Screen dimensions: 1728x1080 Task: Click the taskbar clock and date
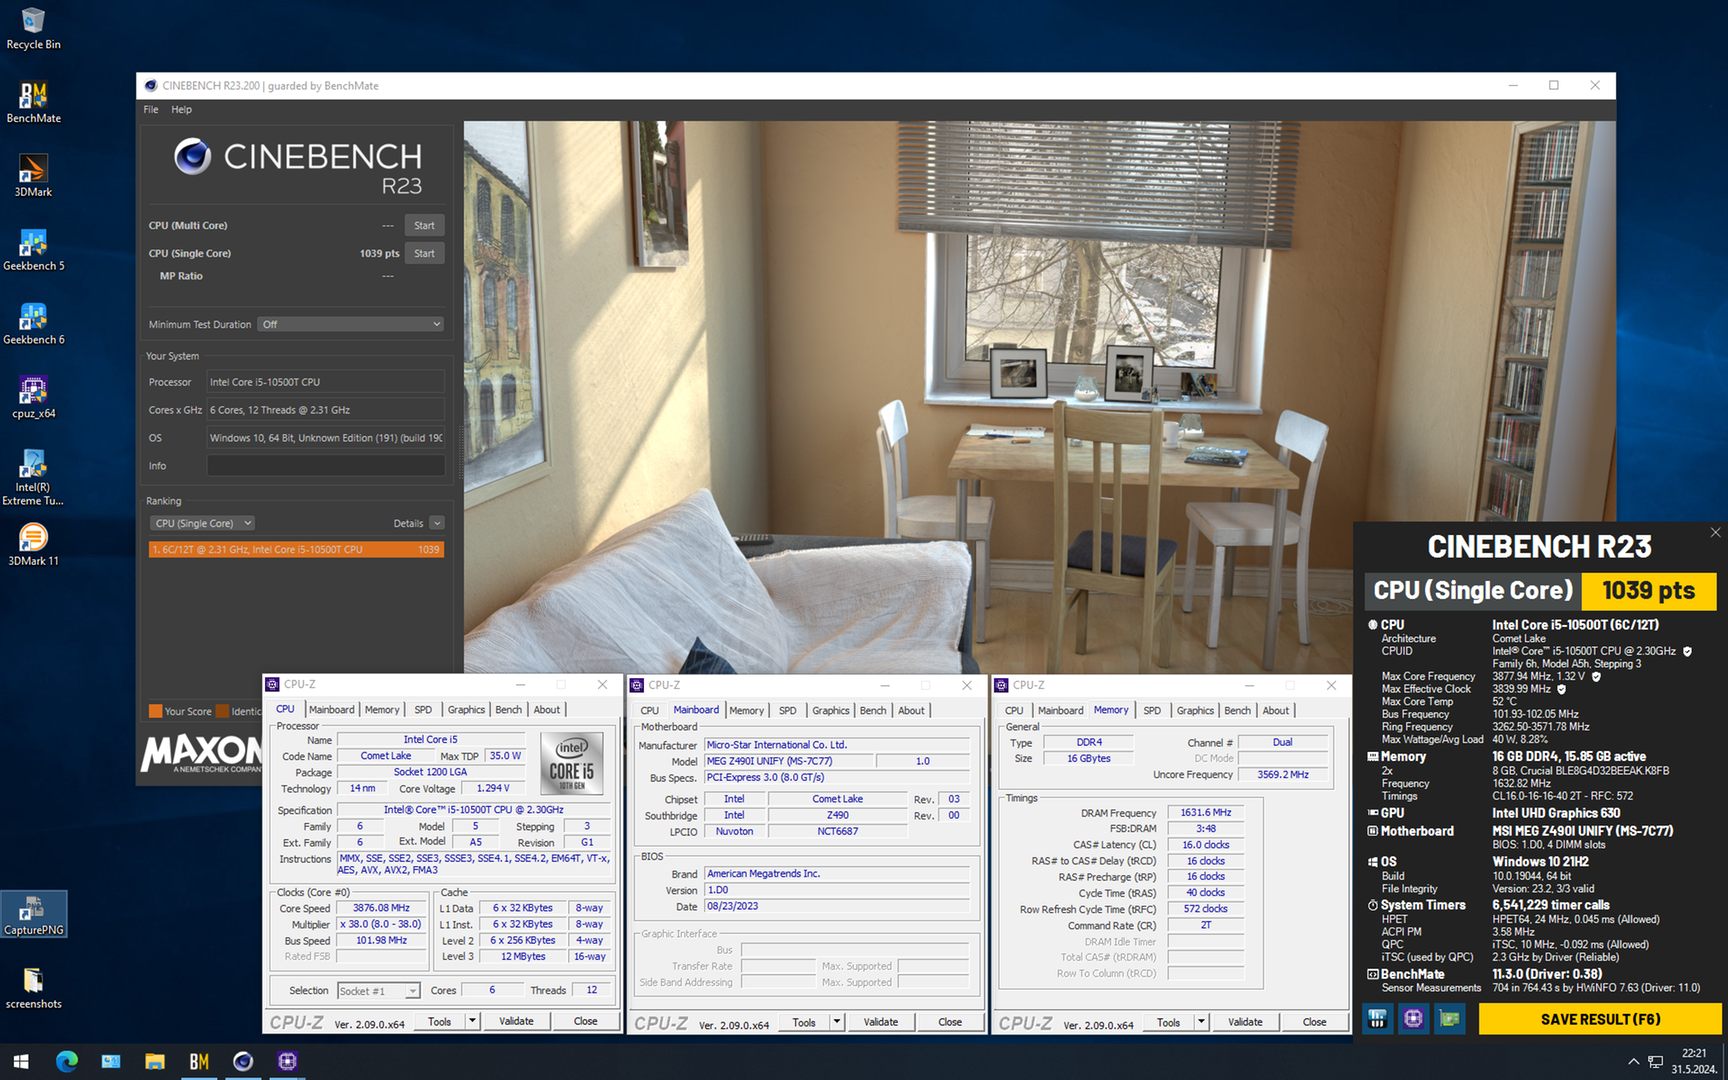click(1694, 1061)
